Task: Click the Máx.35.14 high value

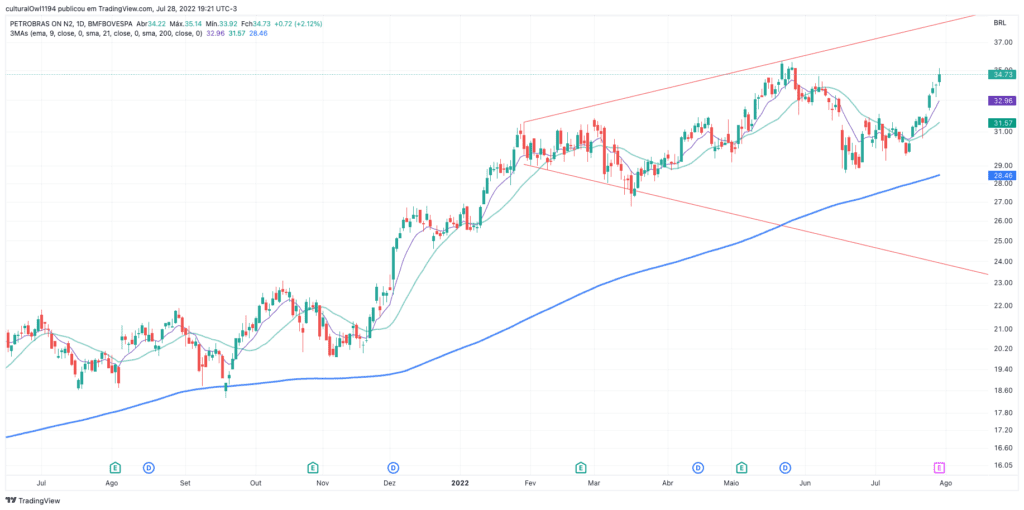Action: 185,24
